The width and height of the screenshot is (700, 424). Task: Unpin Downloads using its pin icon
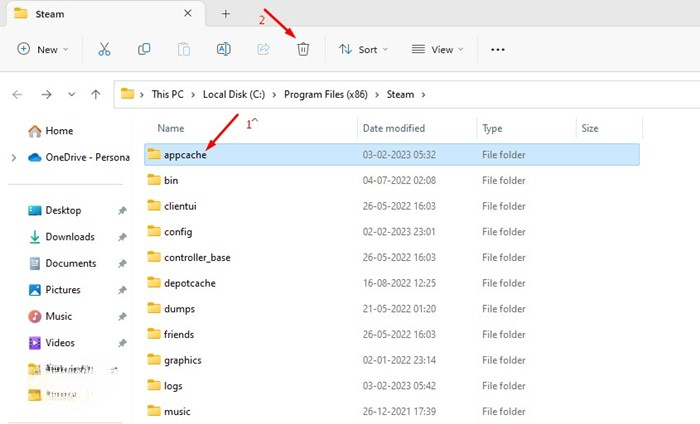(x=122, y=237)
